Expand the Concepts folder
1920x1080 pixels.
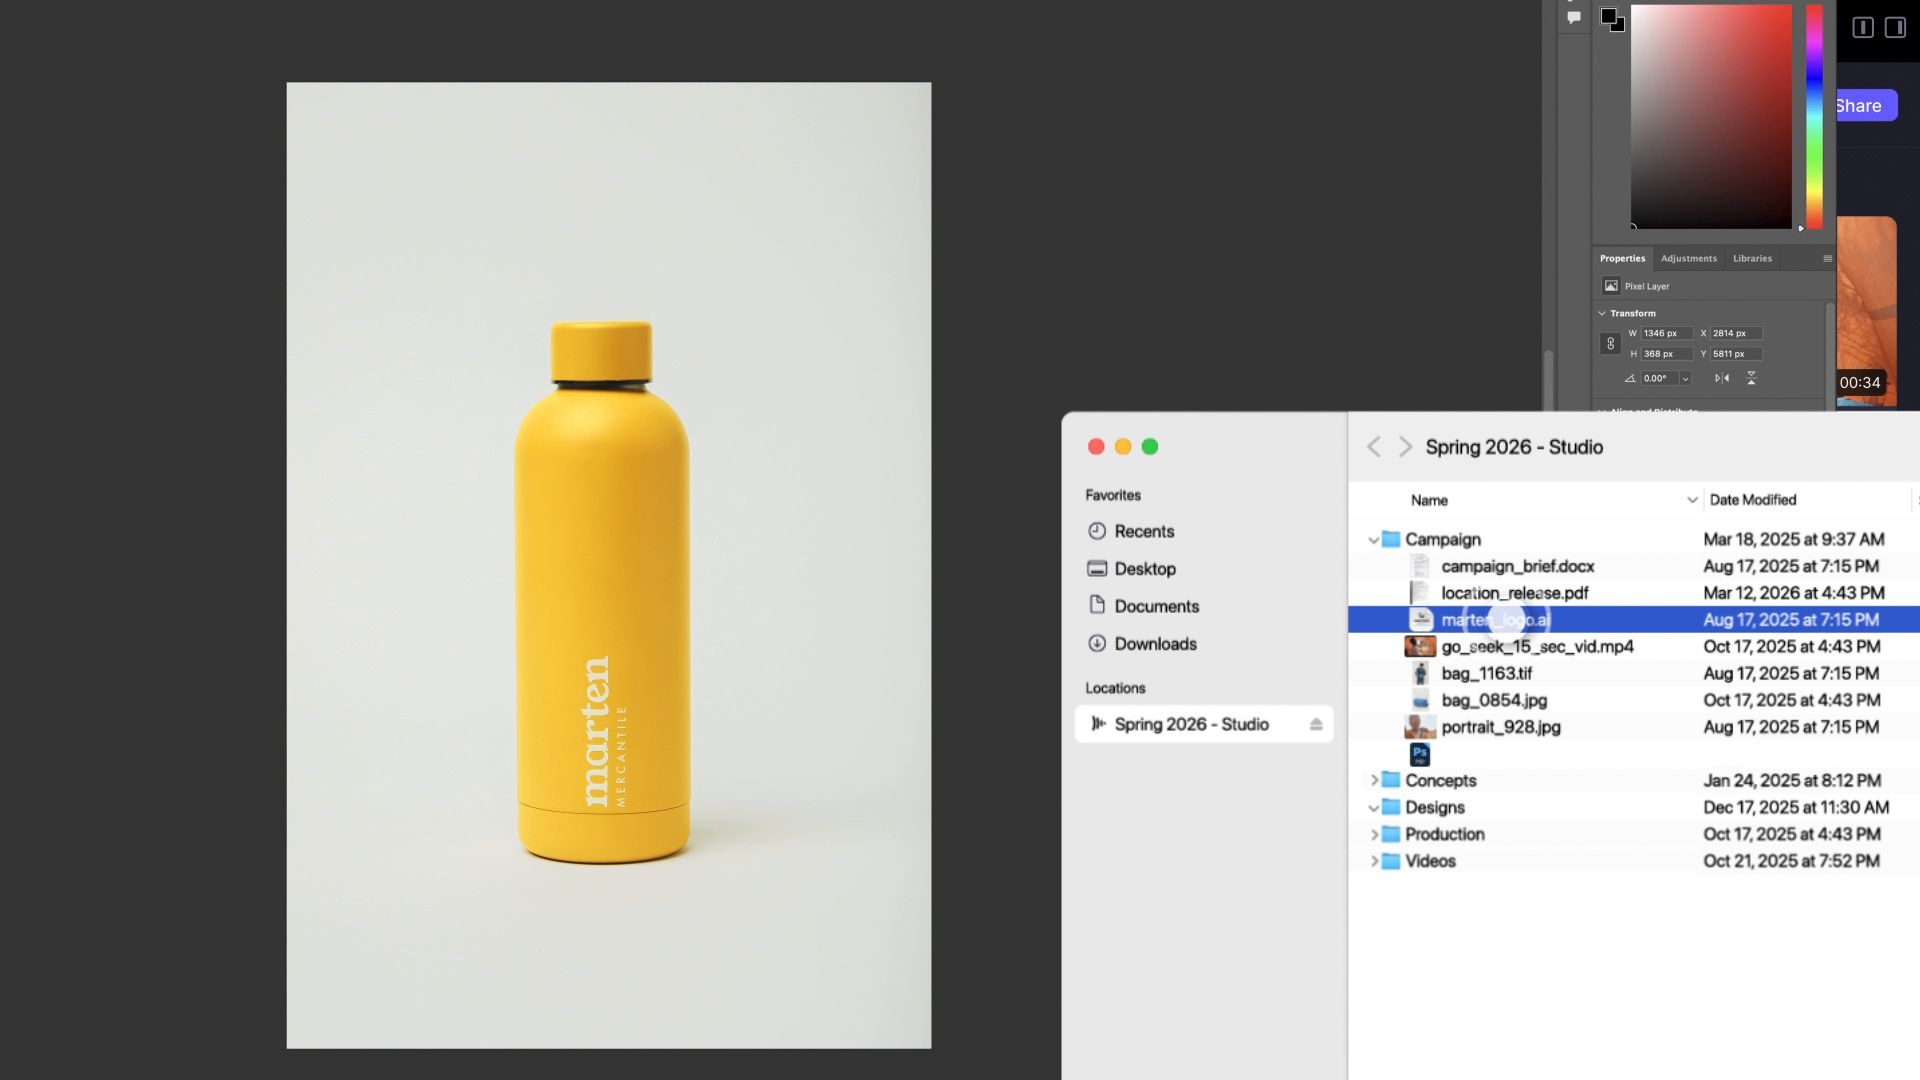(1374, 780)
